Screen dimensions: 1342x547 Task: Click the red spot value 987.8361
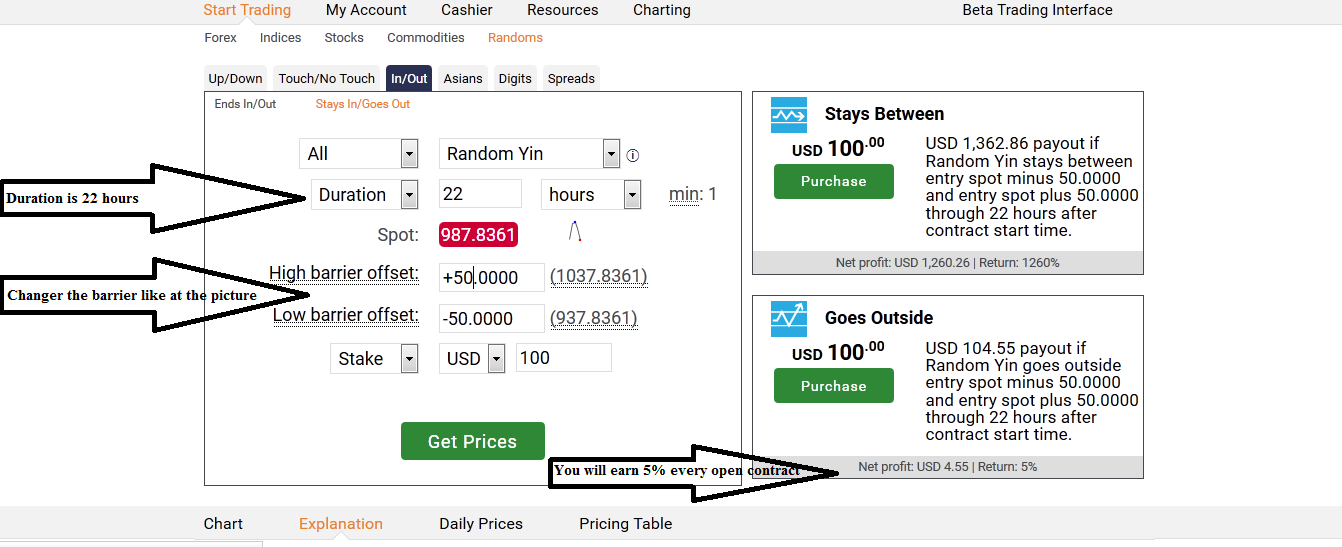[478, 235]
